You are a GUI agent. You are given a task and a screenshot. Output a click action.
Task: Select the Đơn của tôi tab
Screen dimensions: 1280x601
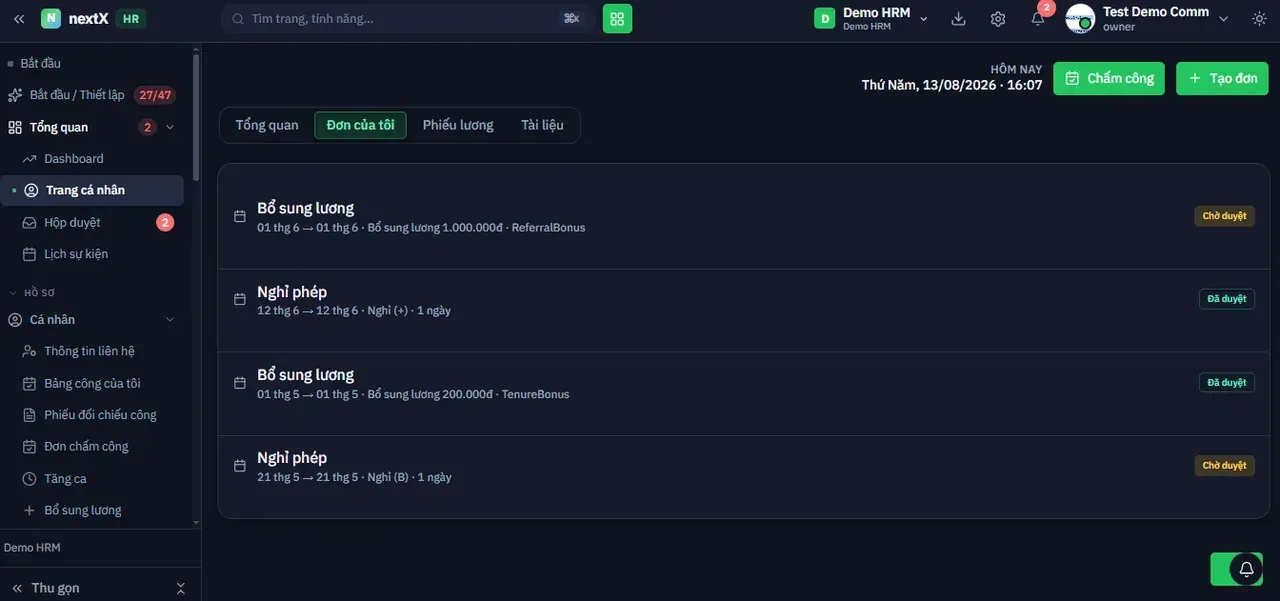(360, 125)
